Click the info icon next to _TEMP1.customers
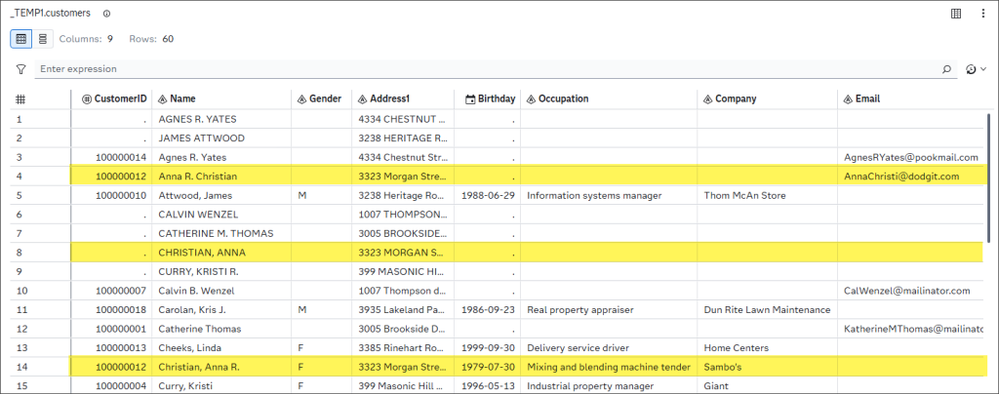The height and width of the screenshot is (394, 999). click(x=106, y=13)
